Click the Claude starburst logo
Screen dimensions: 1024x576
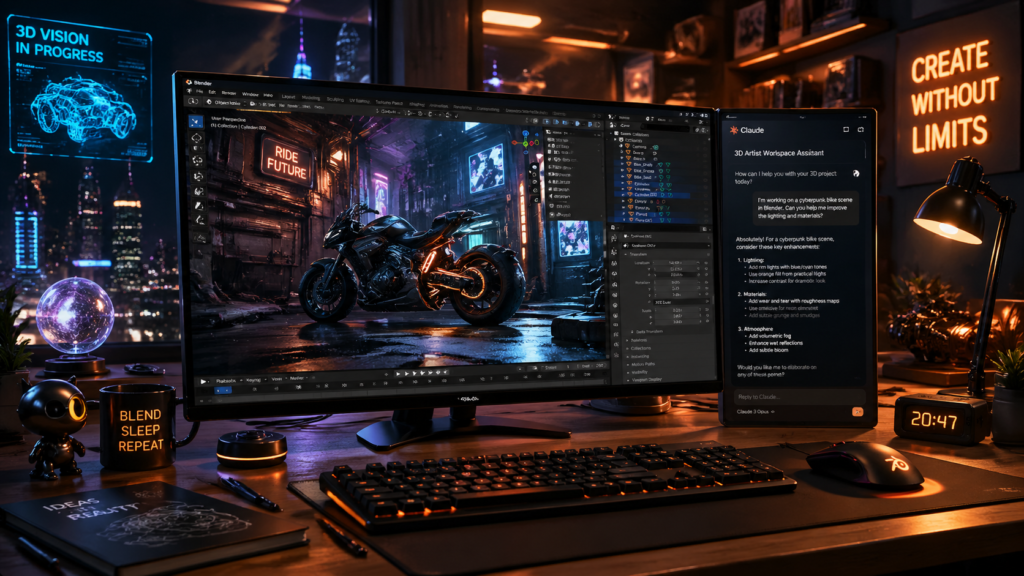[x=734, y=130]
